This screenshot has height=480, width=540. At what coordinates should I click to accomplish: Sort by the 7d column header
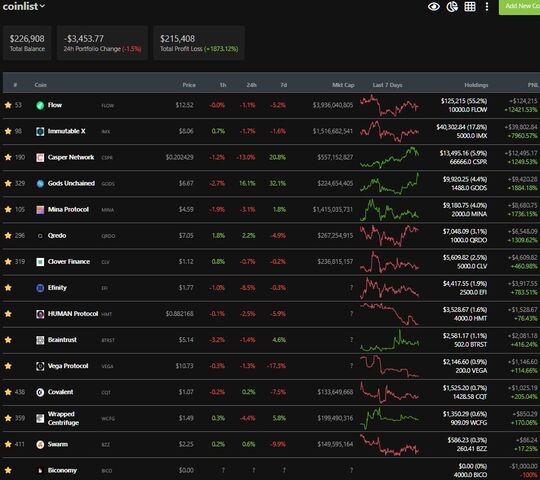(283, 85)
